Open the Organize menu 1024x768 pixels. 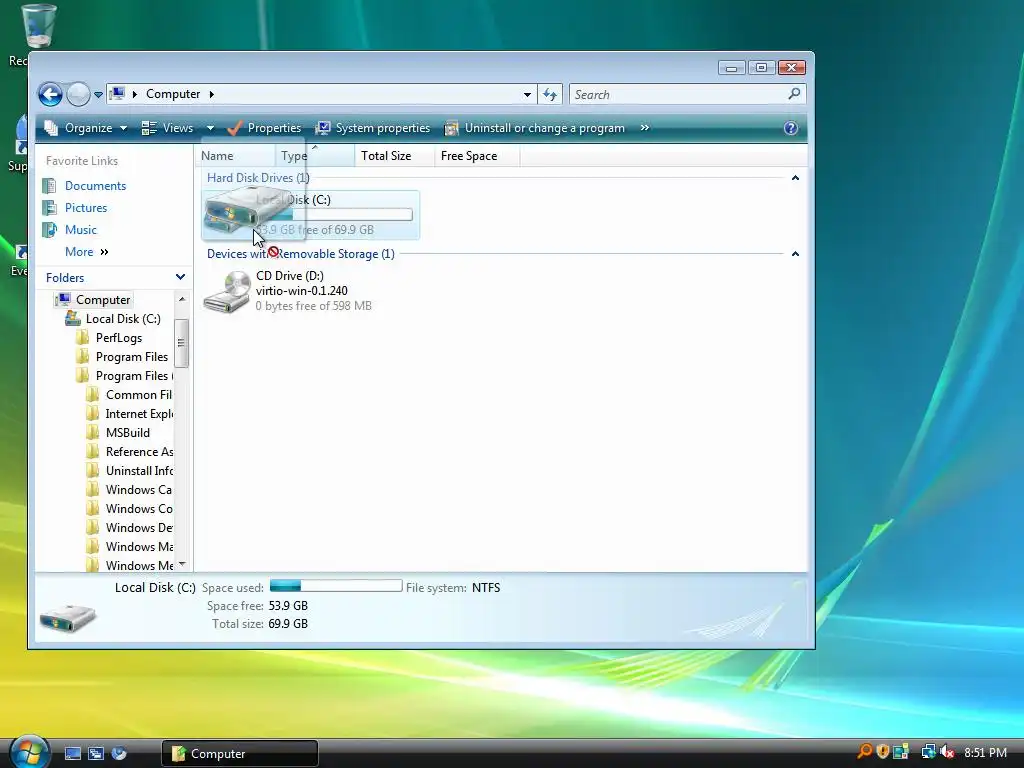[86, 128]
